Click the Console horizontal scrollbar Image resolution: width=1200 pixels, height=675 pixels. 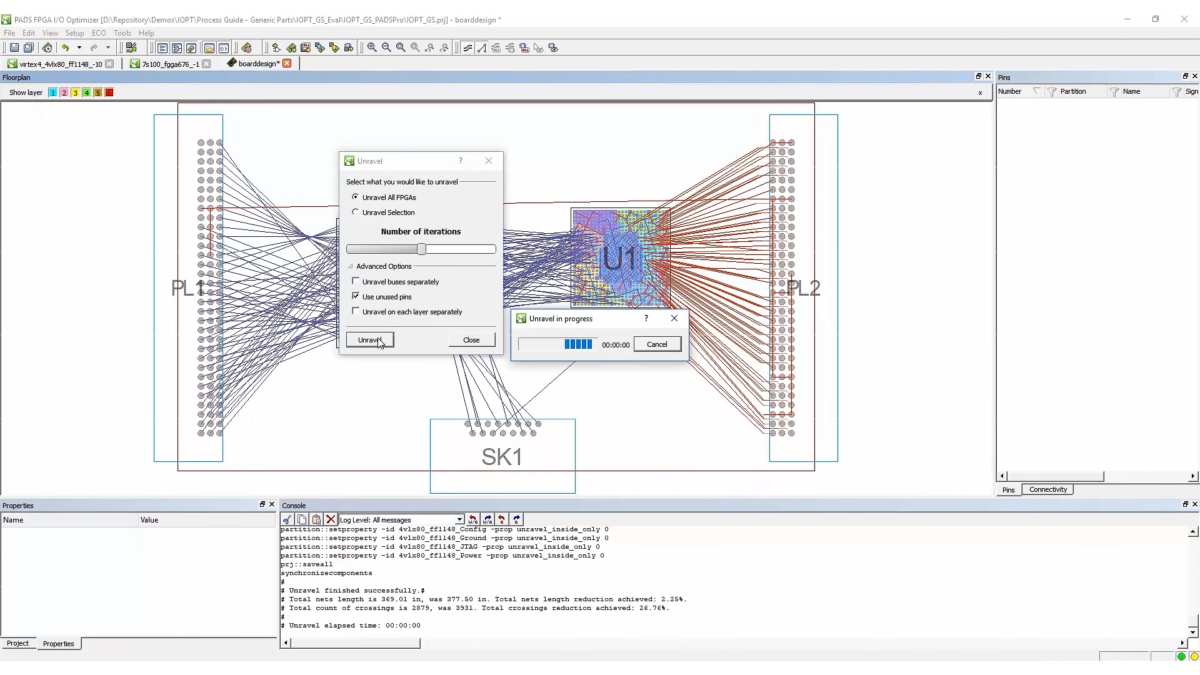[736, 643]
